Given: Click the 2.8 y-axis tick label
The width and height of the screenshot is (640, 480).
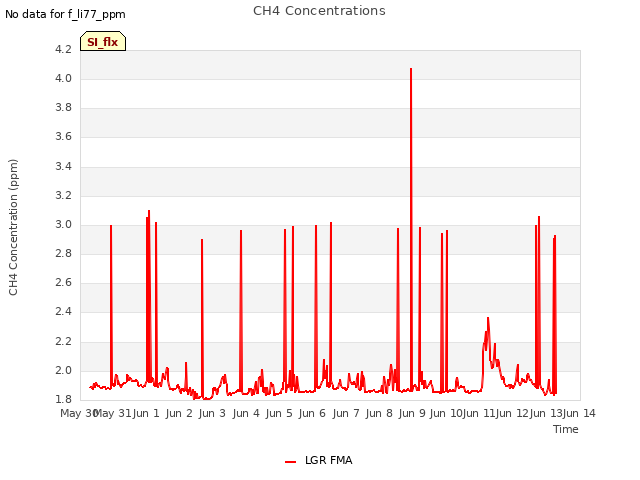Looking at the screenshot, I should (x=63, y=253).
